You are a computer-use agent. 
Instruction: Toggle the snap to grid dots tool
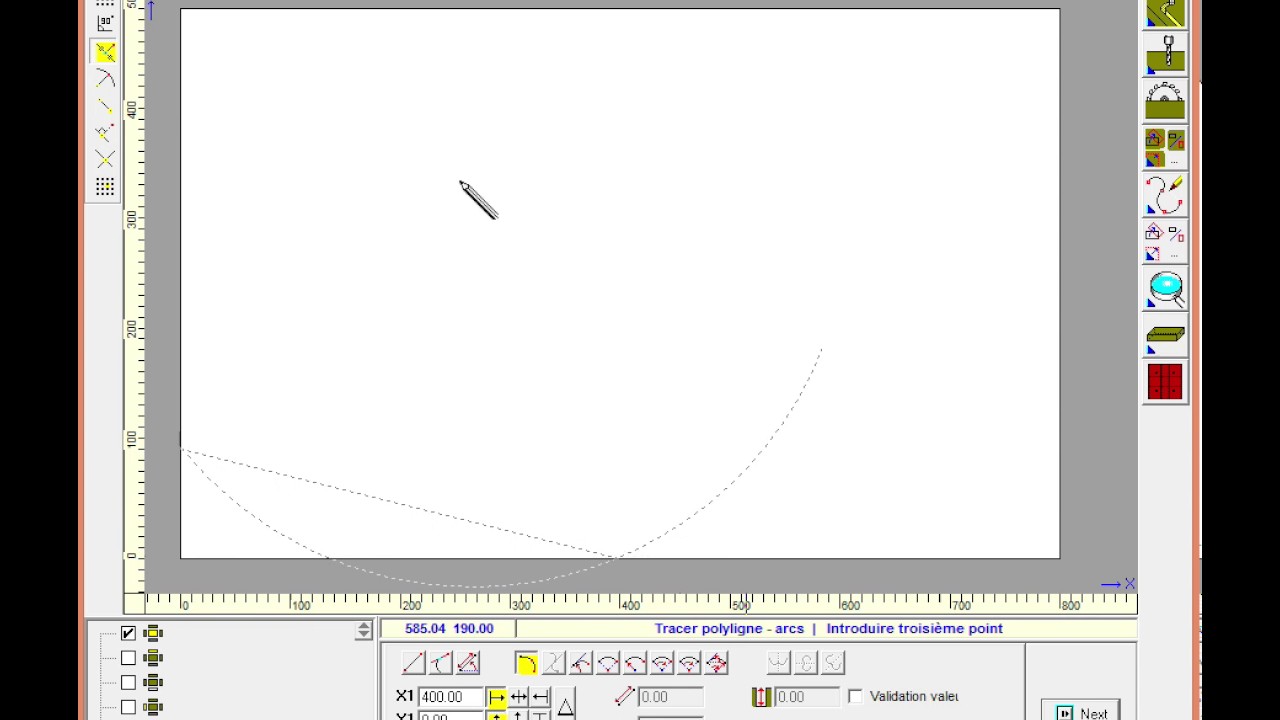point(105,187)
